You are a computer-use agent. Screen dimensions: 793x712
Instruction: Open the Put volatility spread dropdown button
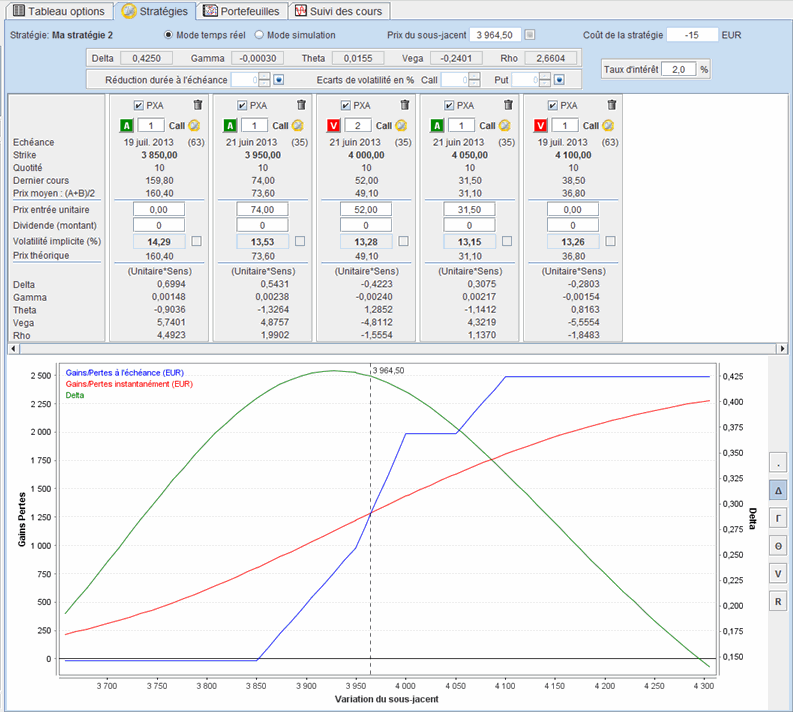(562, 79)
